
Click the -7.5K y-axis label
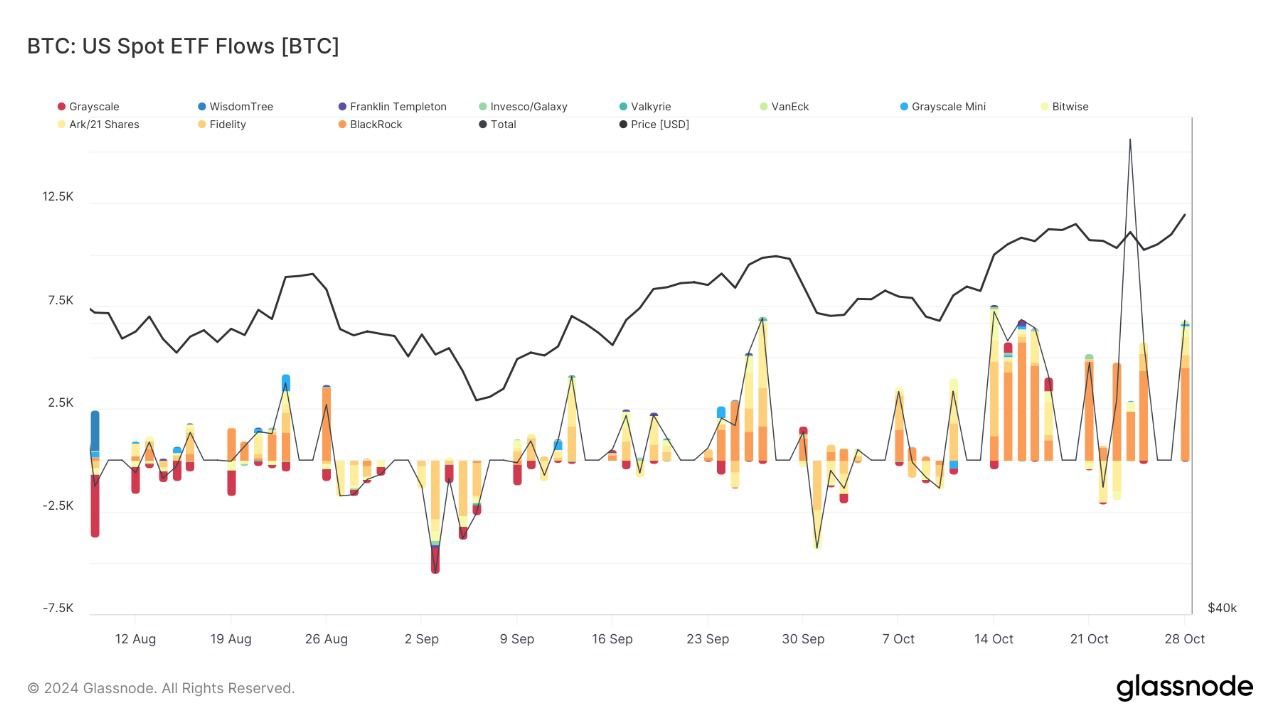pyautogui.click(x=58, y=608)
